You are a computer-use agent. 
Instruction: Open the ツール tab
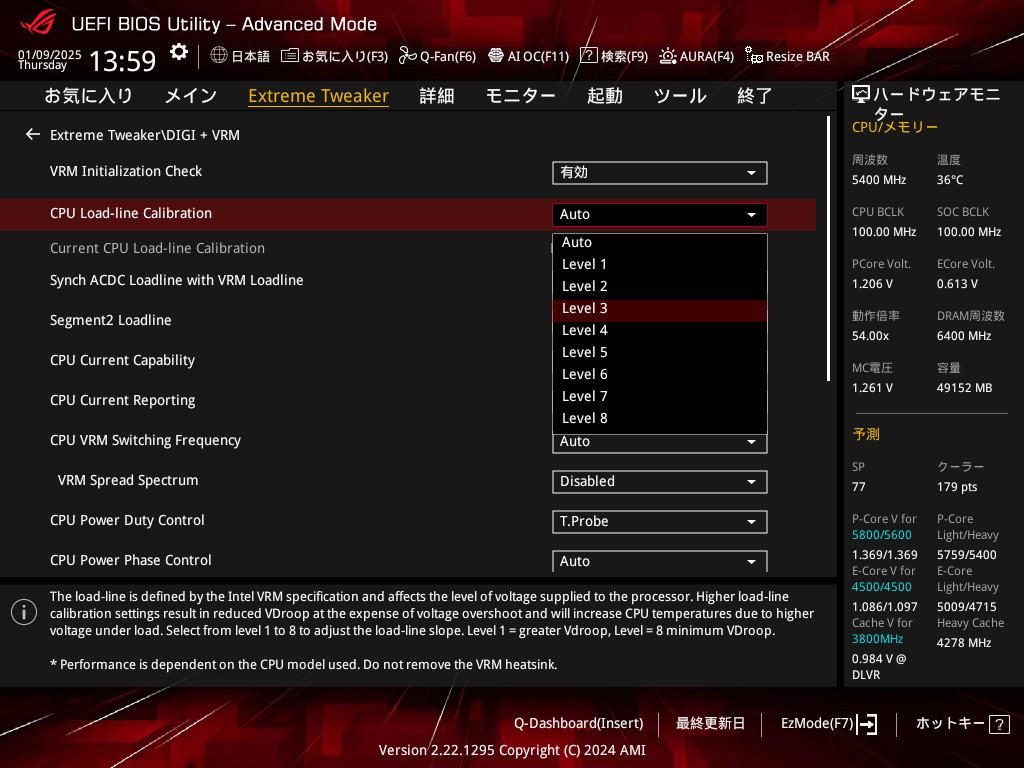[680, 96]
